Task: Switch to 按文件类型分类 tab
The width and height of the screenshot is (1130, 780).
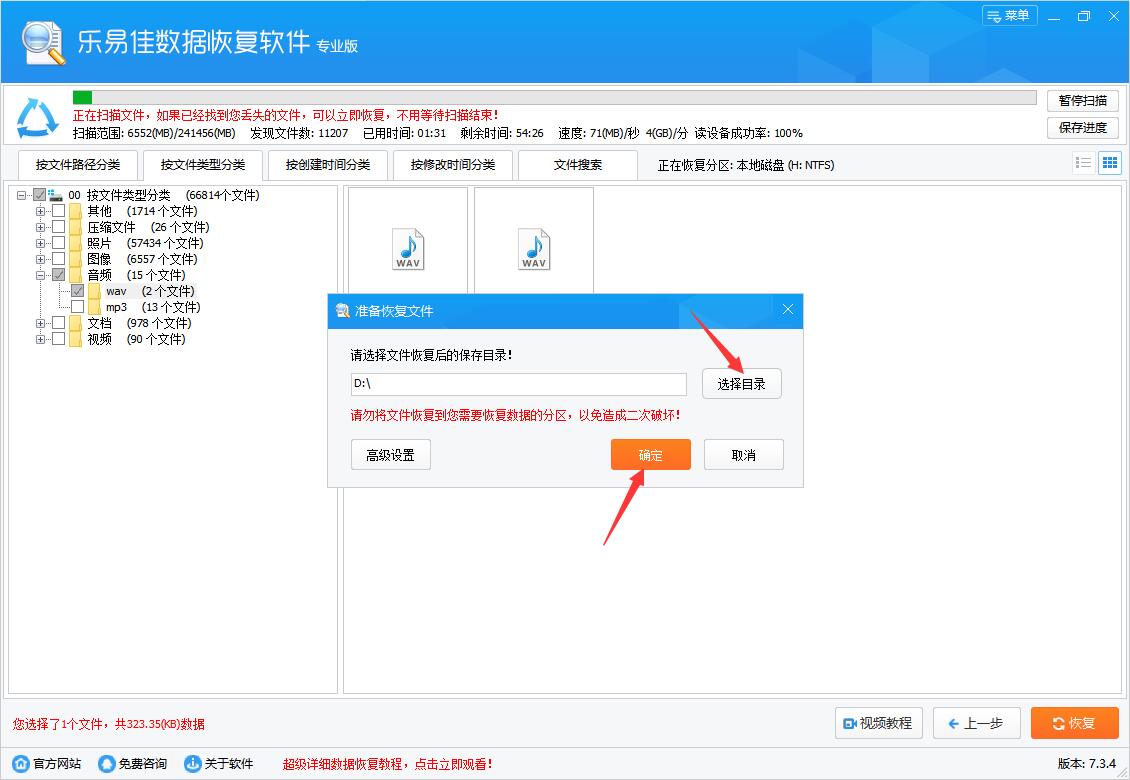Action: click(x=203, y=164)
